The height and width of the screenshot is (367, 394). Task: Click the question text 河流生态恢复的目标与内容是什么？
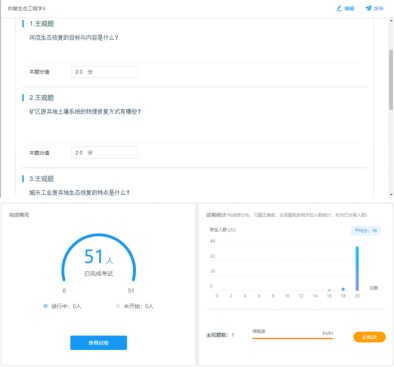(74, 38)
